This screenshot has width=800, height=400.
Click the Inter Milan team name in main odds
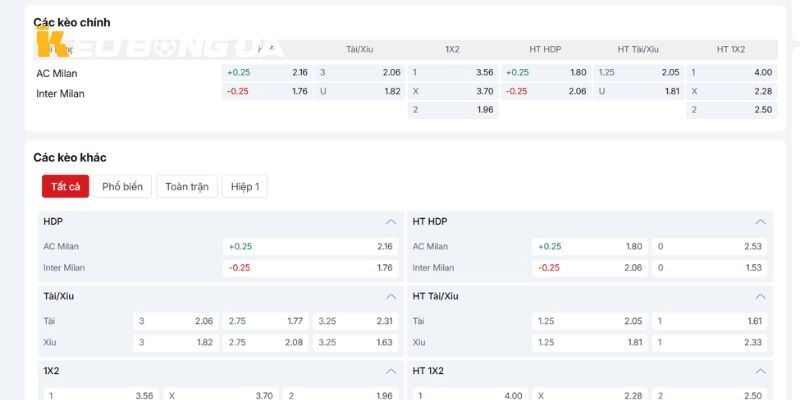coord(60,94)
